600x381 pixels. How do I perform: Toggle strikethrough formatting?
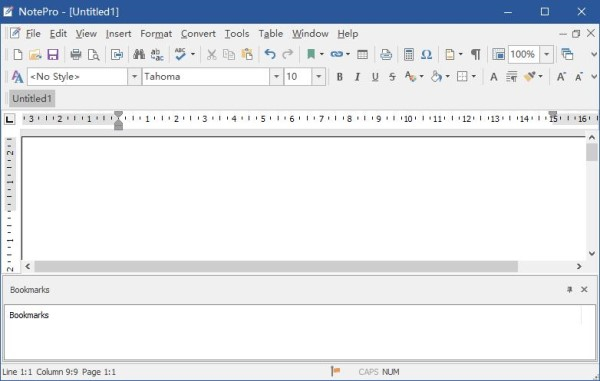point(392,77)
